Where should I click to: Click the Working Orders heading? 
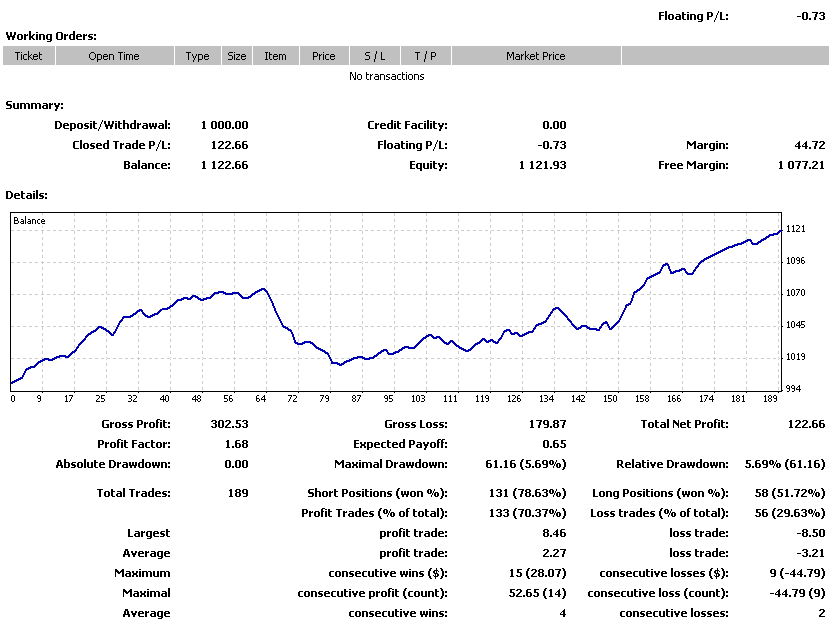click(51, 36)
